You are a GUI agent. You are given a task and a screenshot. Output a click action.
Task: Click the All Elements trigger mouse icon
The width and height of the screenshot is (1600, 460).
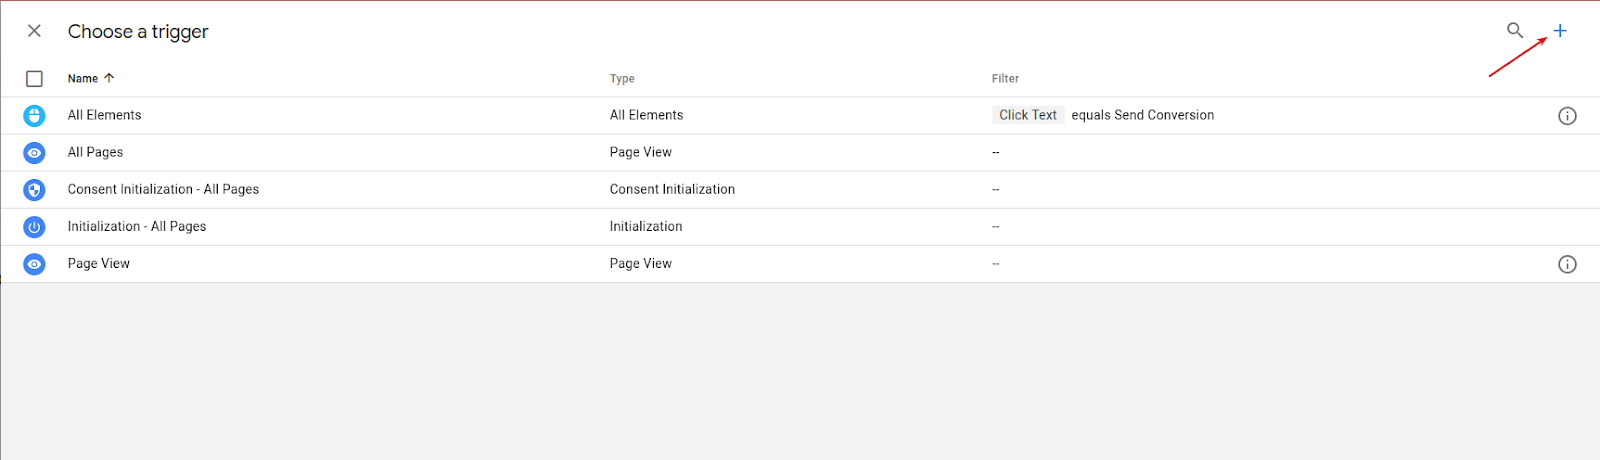34,116
